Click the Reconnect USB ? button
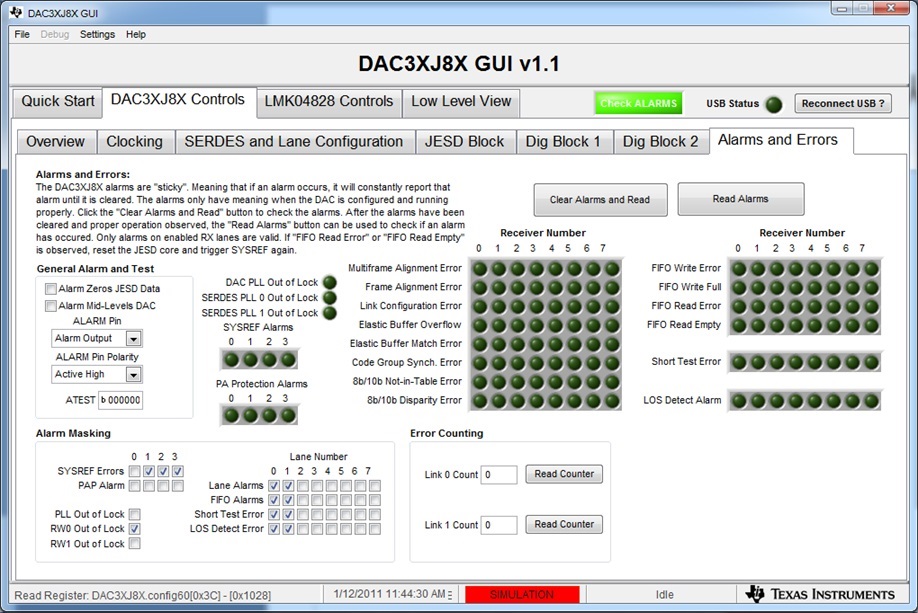The image size is (918, 613). (843, 104)
